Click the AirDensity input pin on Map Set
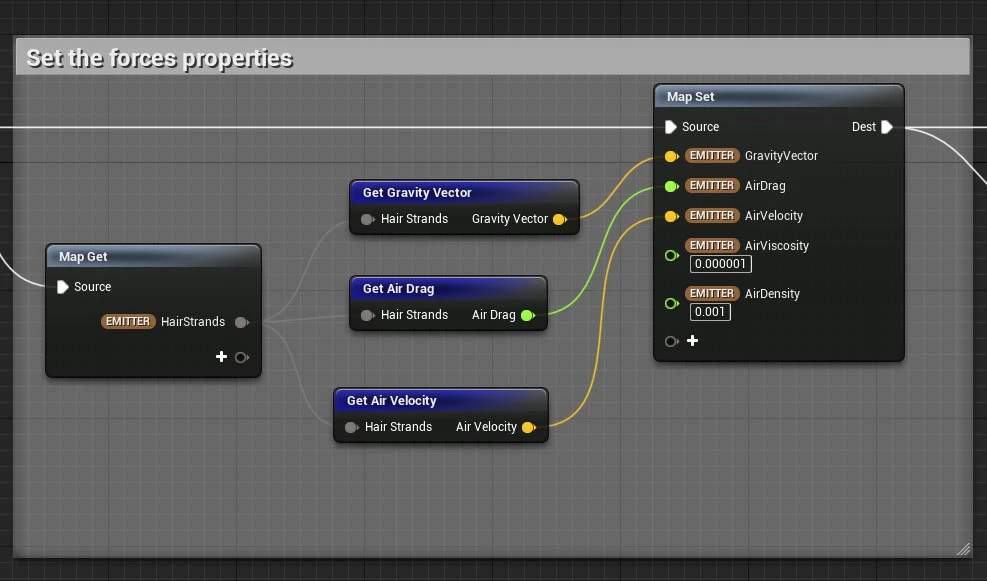The height and width of the screenshot is (581, 987). tap(672, 303)
